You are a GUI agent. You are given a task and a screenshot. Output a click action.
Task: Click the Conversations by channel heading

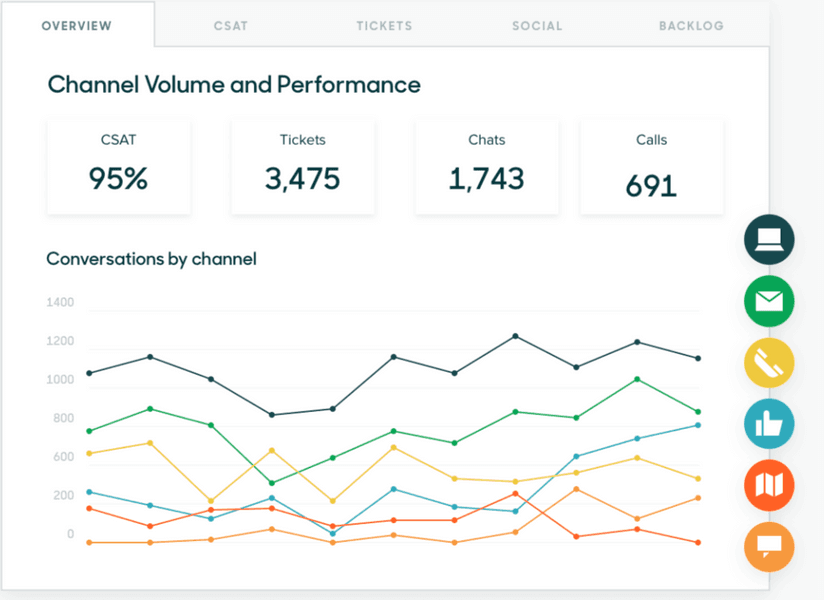click(x=151, y=259)
